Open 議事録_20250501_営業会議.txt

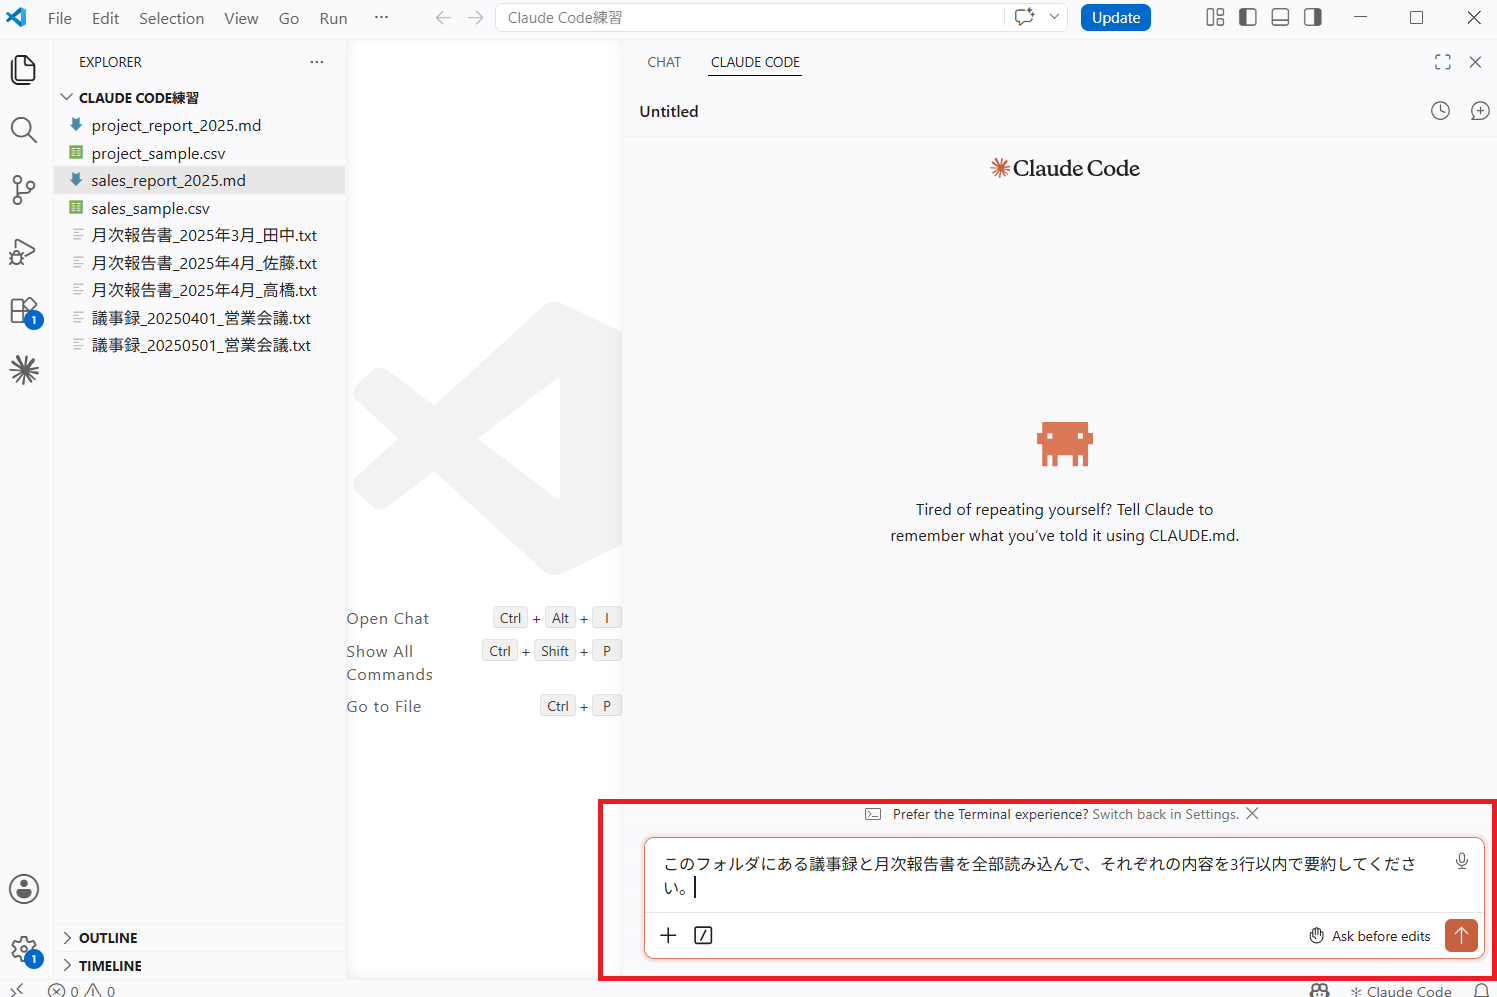[x=200, y=345]
